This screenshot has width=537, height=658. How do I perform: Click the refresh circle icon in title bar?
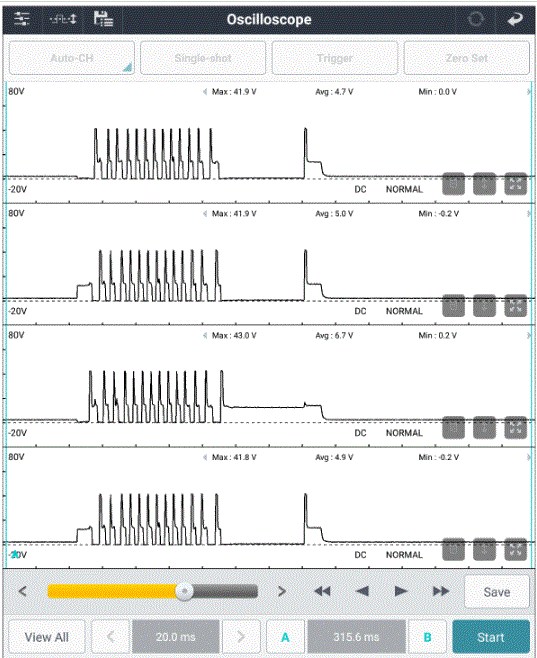476,19
